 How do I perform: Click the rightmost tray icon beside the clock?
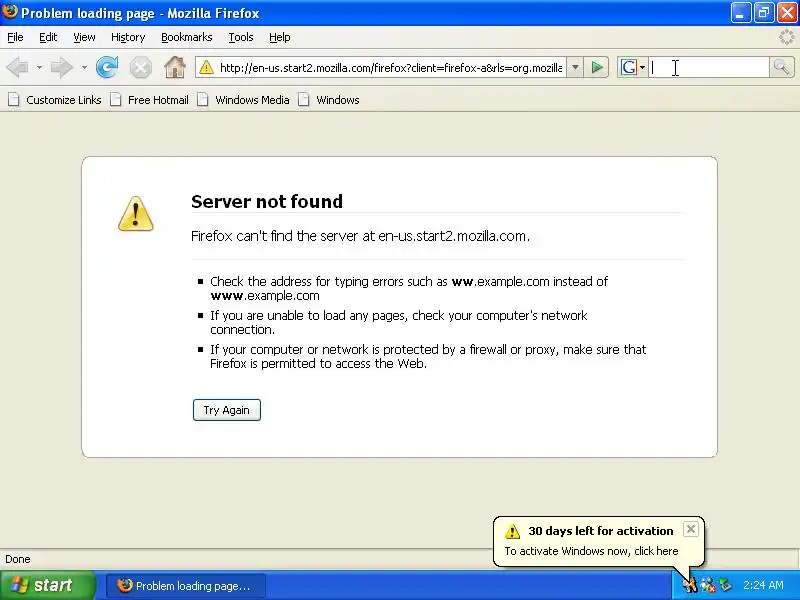[725, 585]
